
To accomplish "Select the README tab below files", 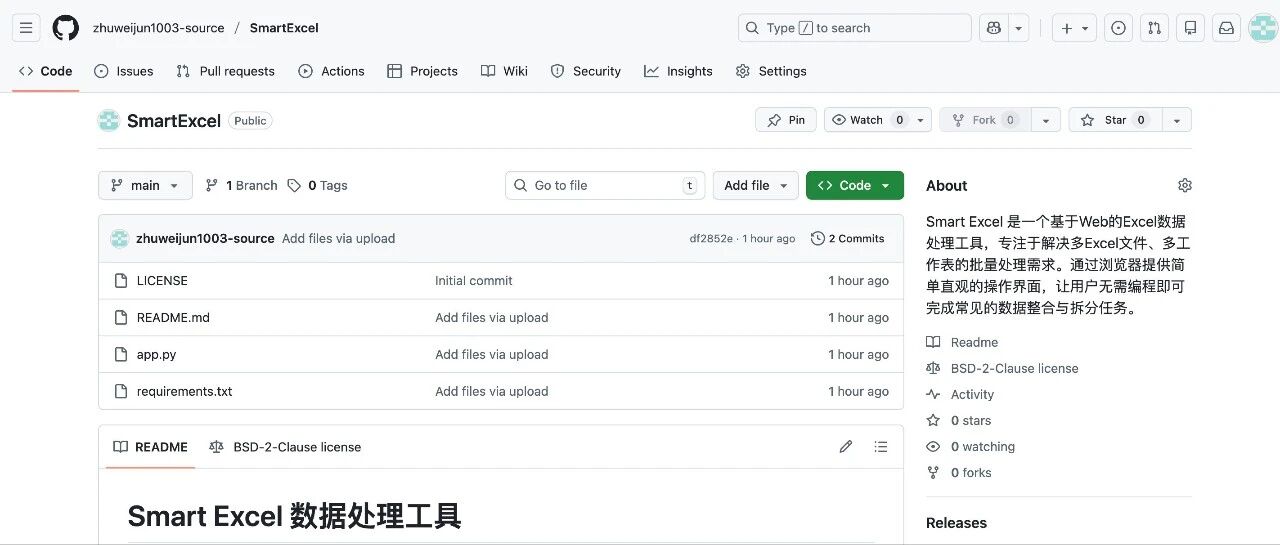I will click(x=150, y=447).
